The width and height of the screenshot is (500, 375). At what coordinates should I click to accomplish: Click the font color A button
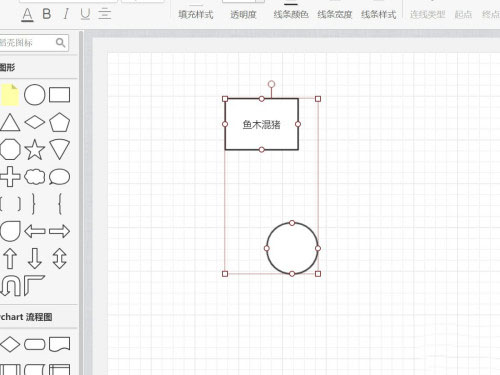[x=27, y=15]
